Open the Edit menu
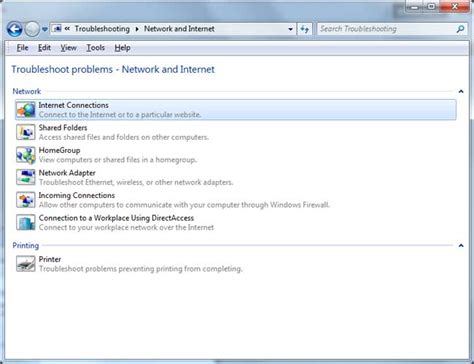This screenshot has width=474, height=364. coord(44,48)
